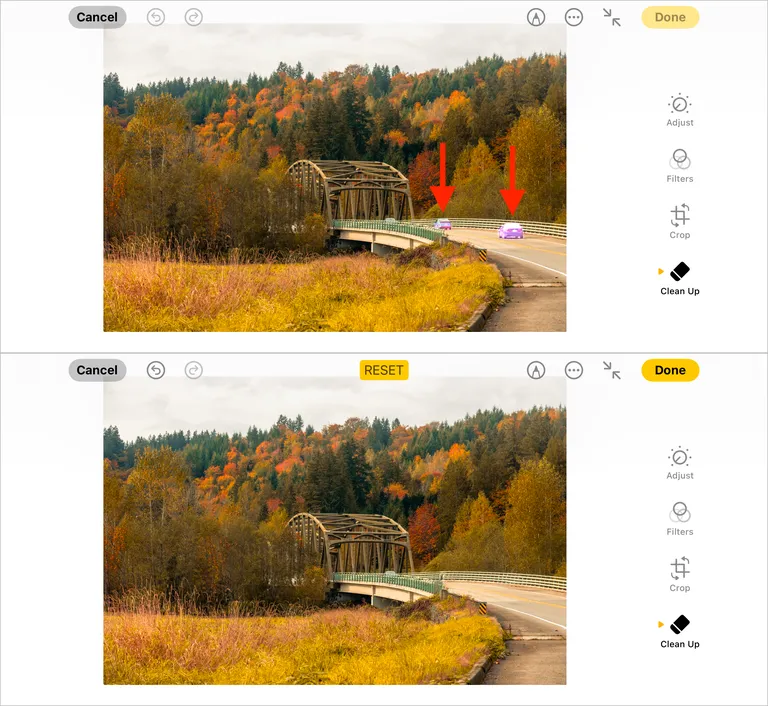Click the collapse arrows icon in the top toolbar

click(x=612, y=18)
